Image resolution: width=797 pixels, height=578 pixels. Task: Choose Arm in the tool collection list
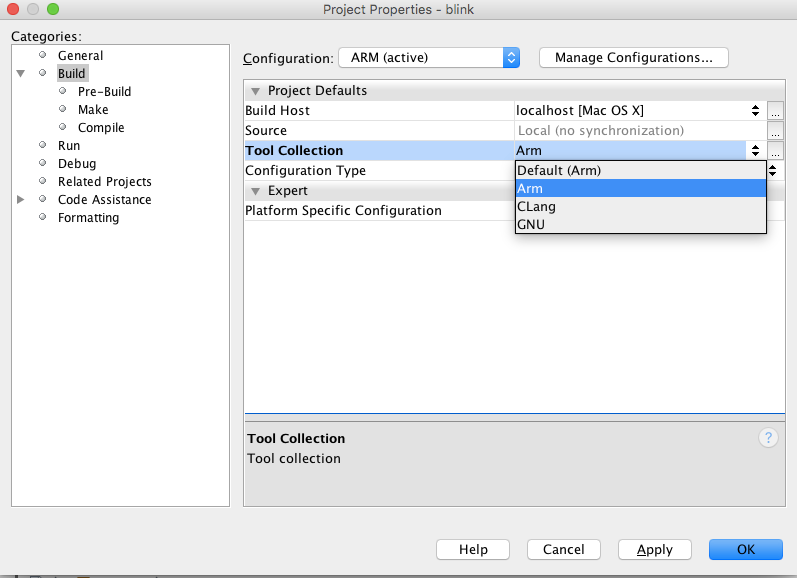640,188
